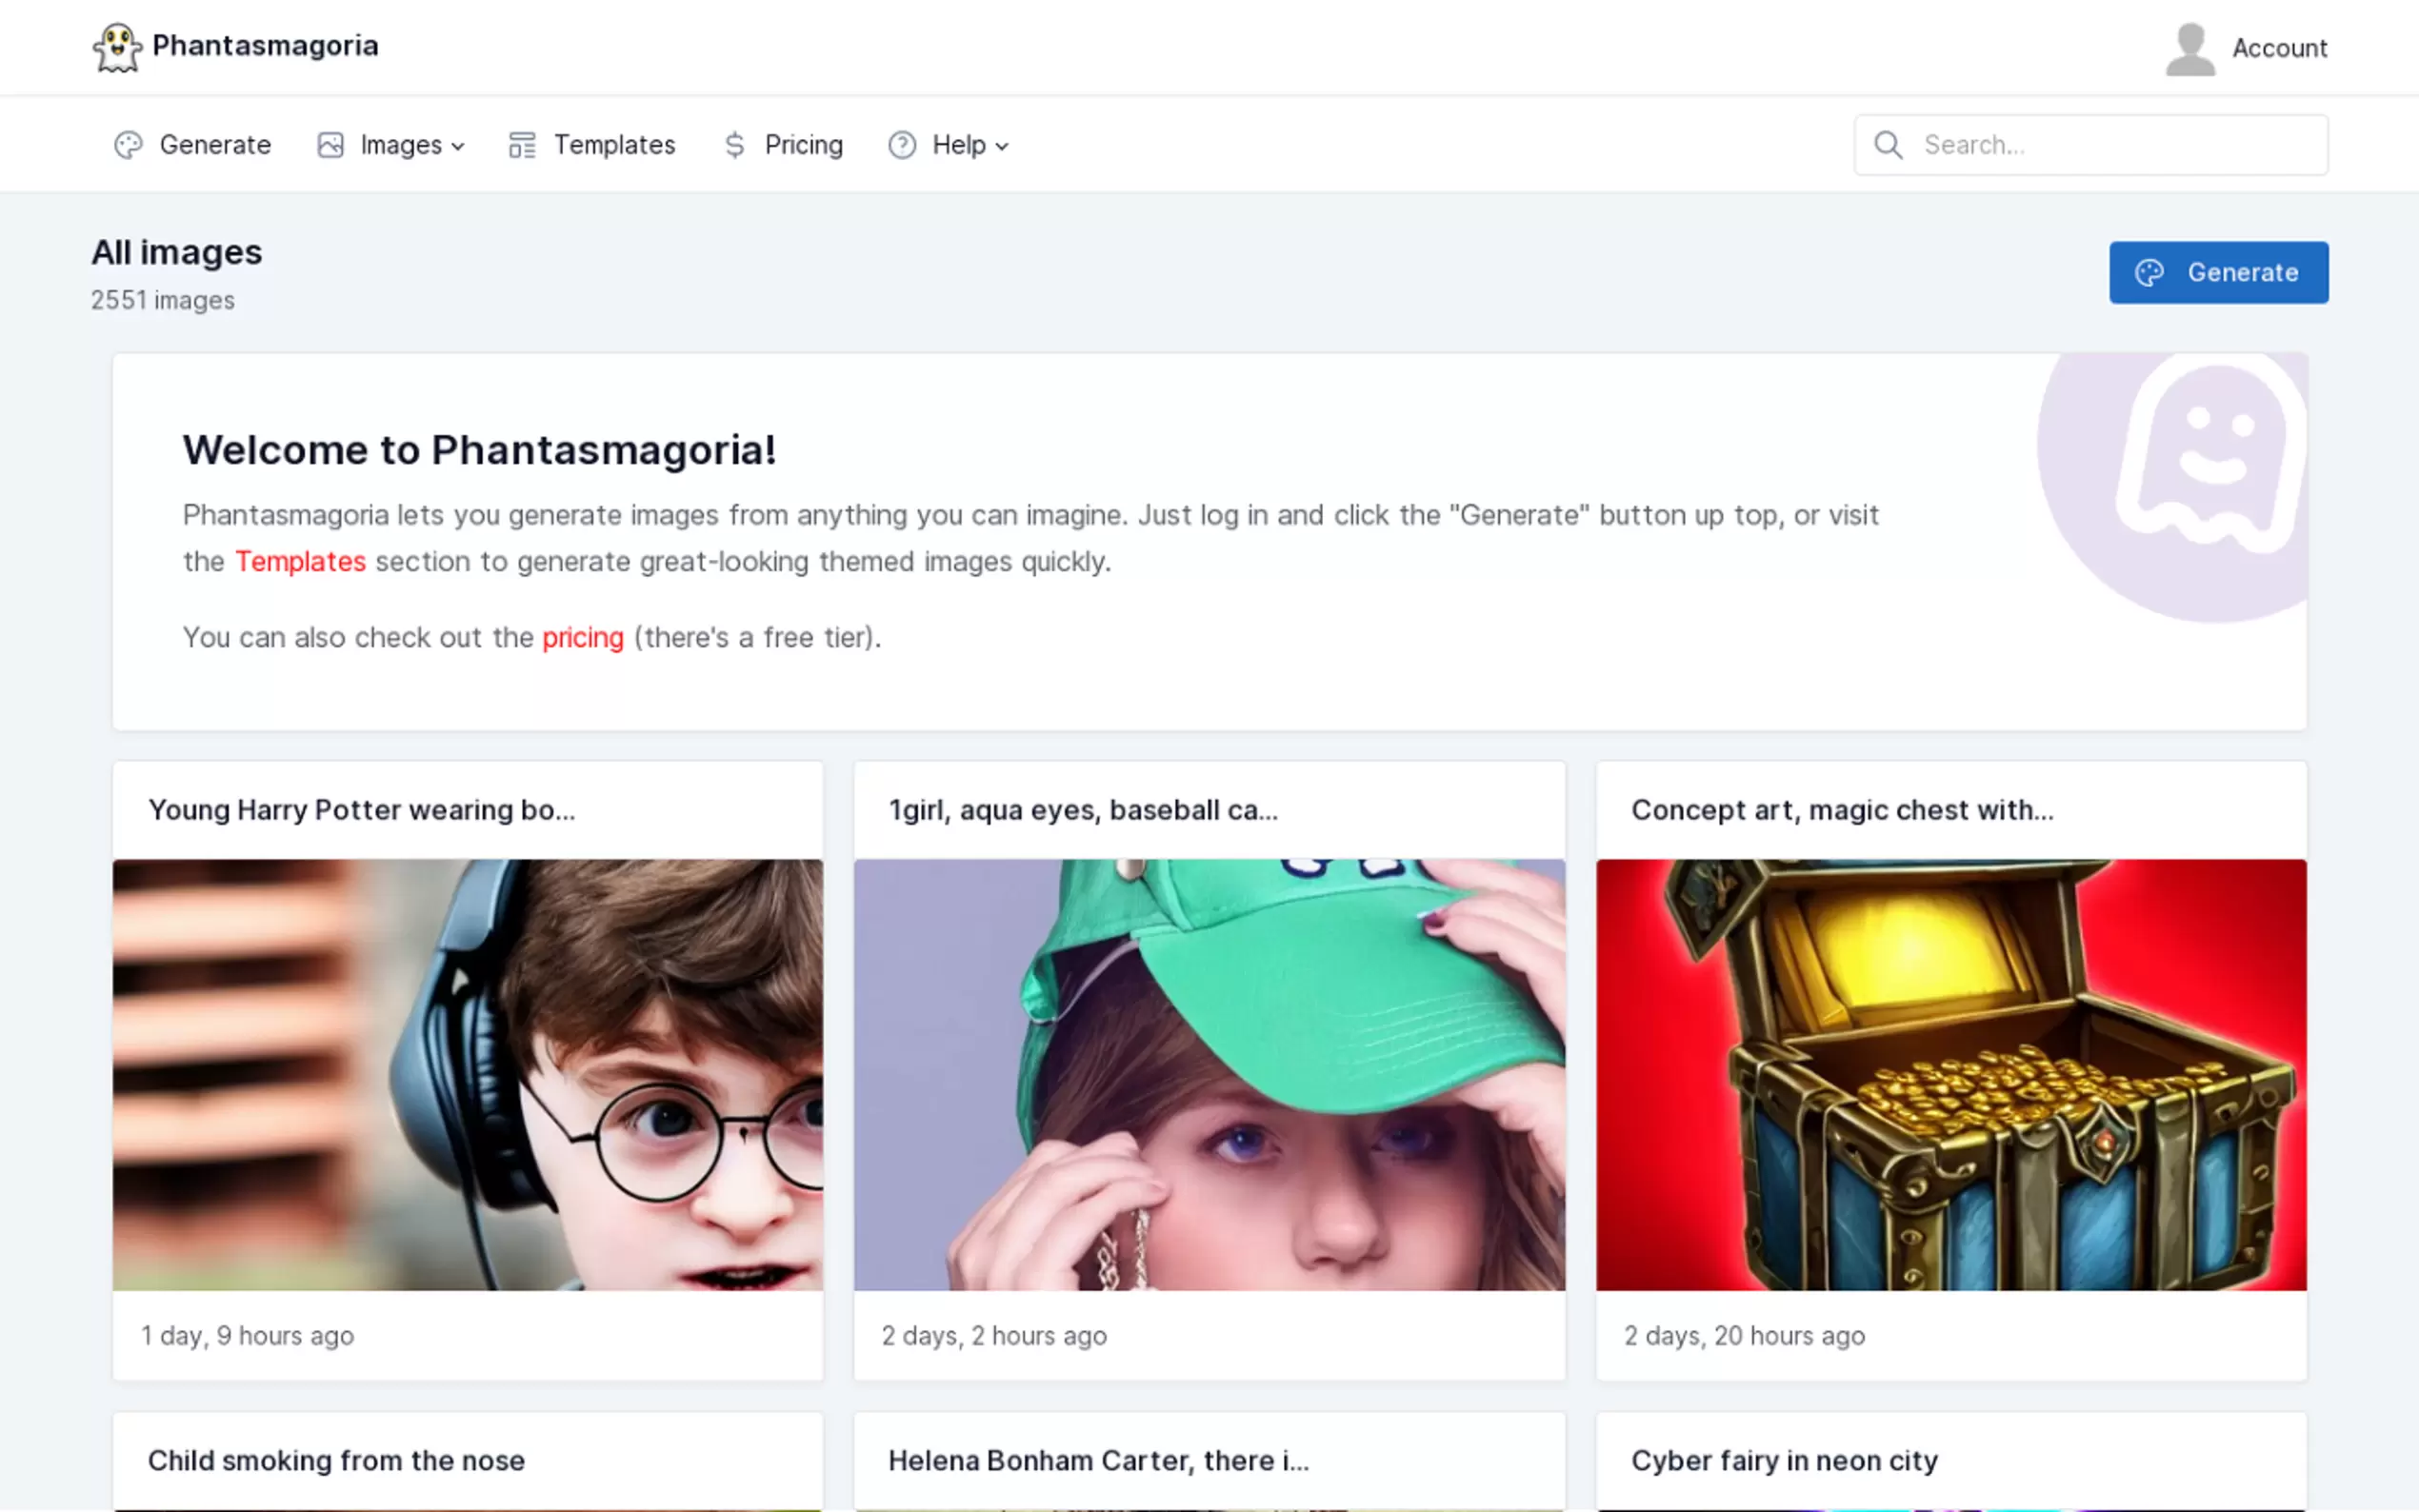The width and height of the screenshot is (2419, 1512).
Task: Open the 'Cyber fairy in neon city' card title
Action: pos(1783,1460)
